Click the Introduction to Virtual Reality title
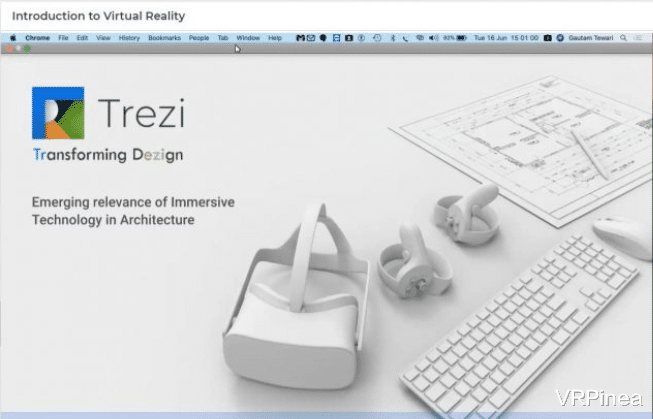The image size is (653, 419). click(99, 16)
